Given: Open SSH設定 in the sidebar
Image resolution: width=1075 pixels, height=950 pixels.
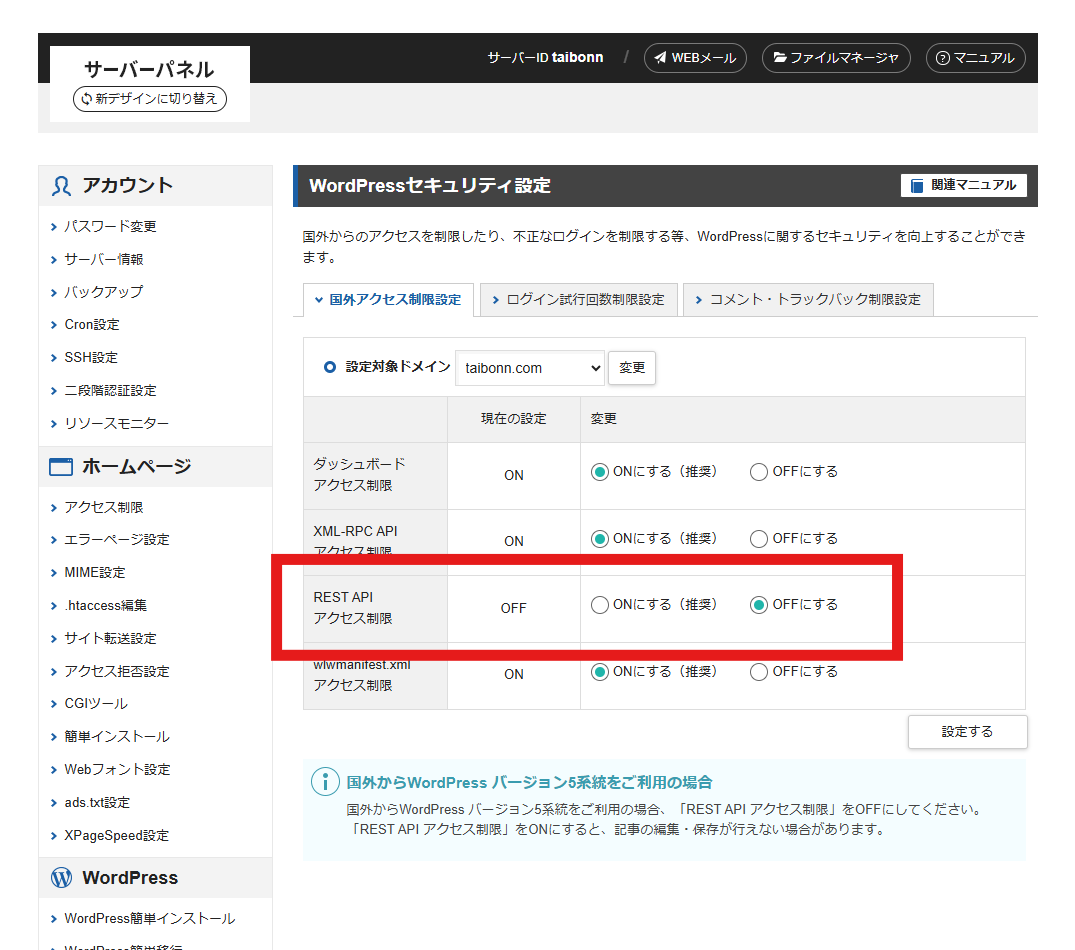Looking at the screenshot, I should tap(91, 358).
